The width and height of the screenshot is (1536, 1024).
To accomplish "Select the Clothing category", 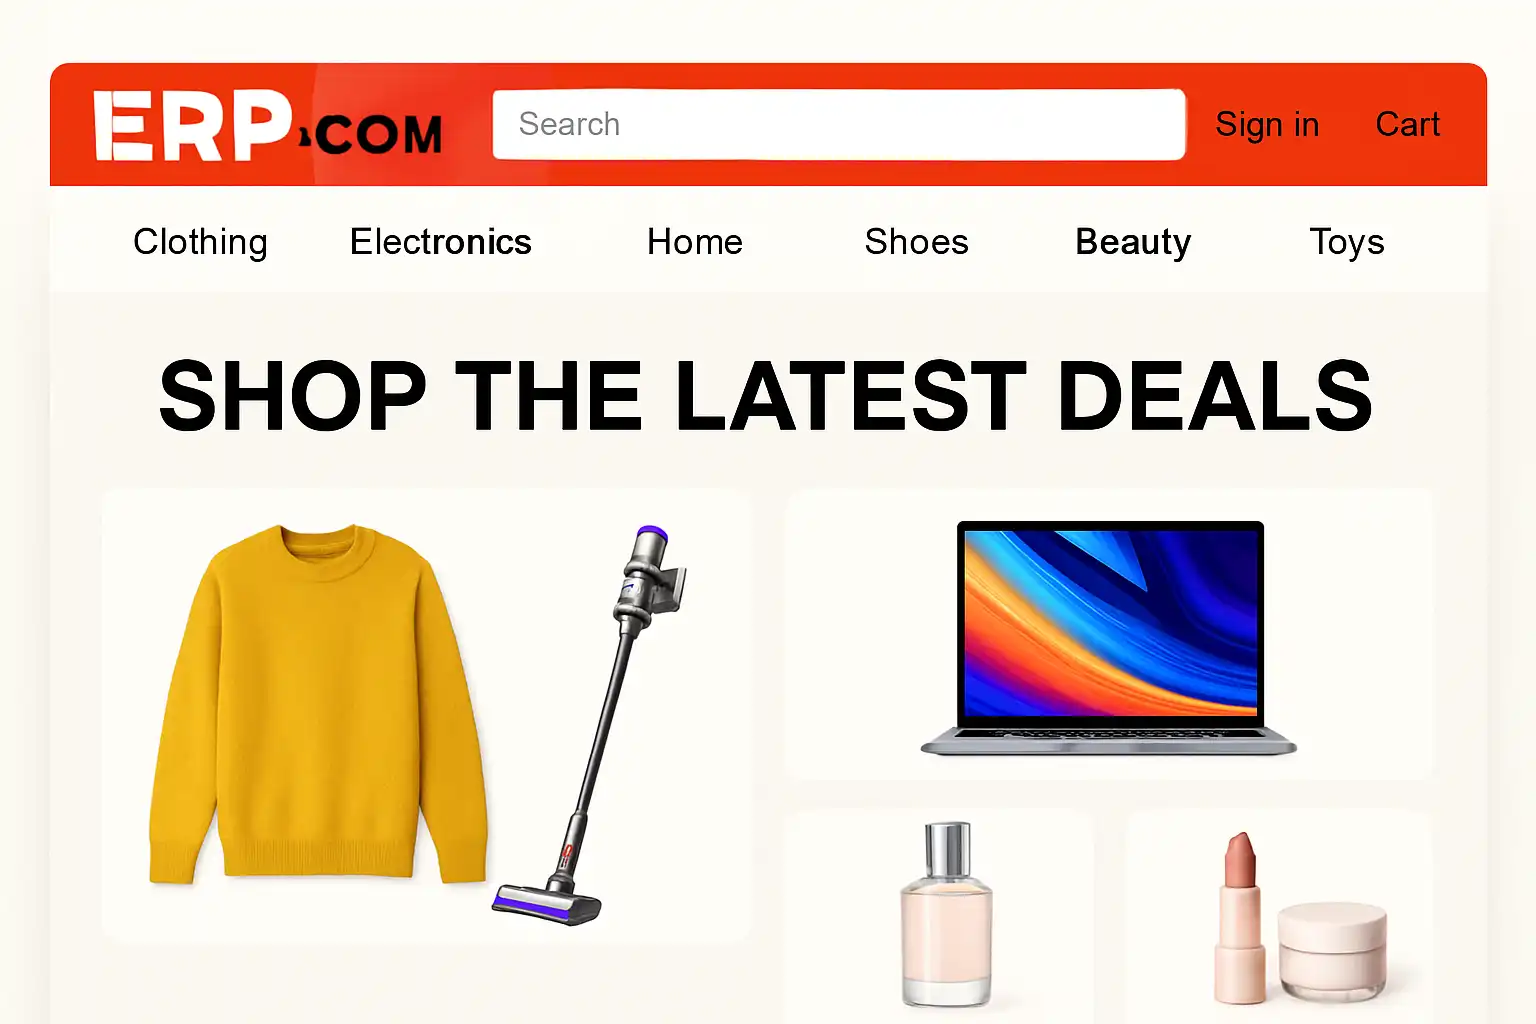I will [200, 242].
